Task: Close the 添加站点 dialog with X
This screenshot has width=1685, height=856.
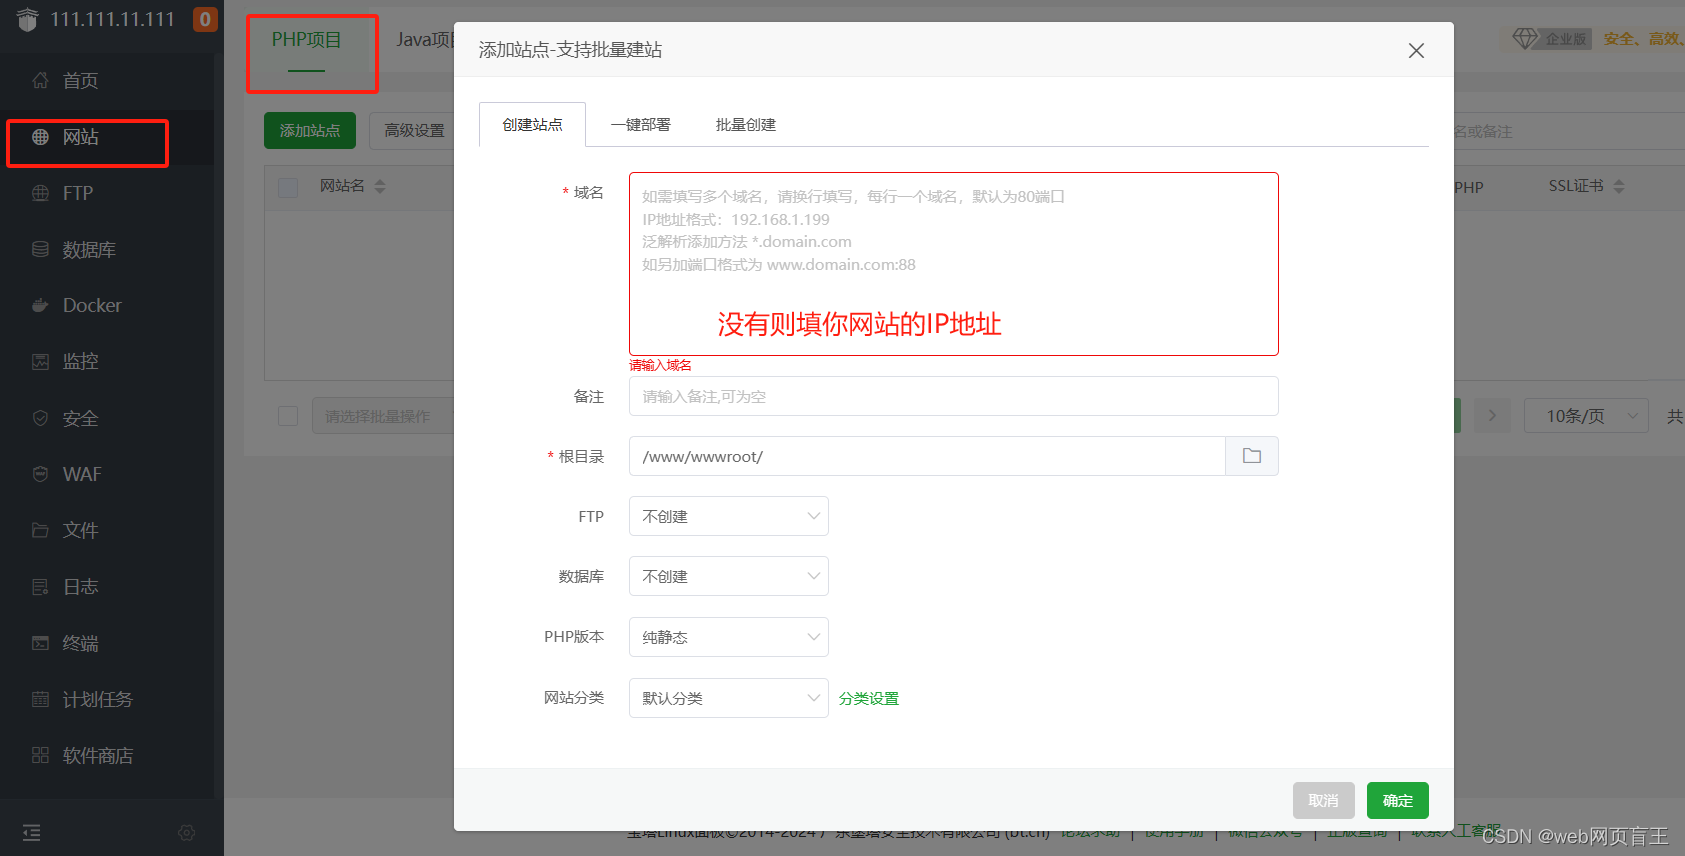Action: point(1416,50)
